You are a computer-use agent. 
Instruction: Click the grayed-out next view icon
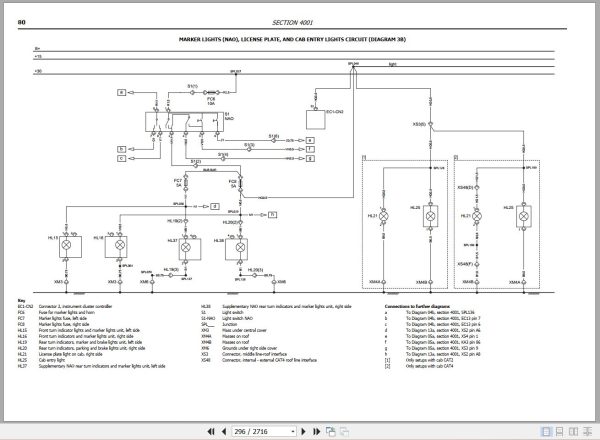coord(344,432)
